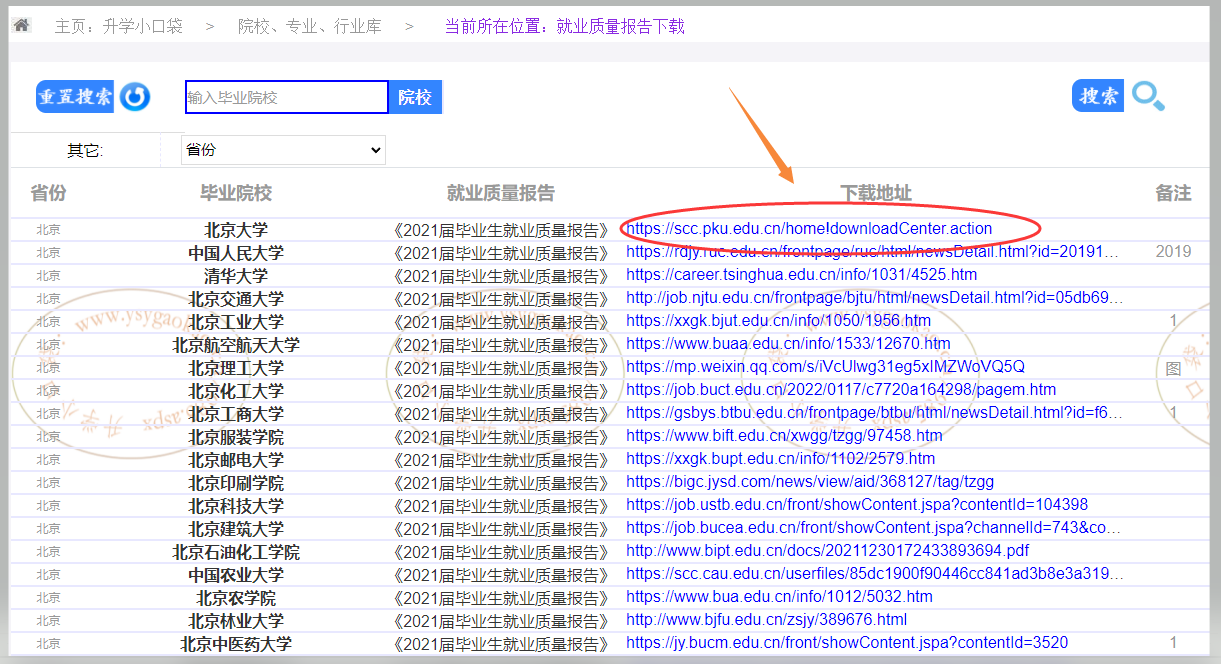Image resolution: width=1221 pixels, height=664 pixels.
Task: Click the magnifying glass search icon
Action: 1147,96
